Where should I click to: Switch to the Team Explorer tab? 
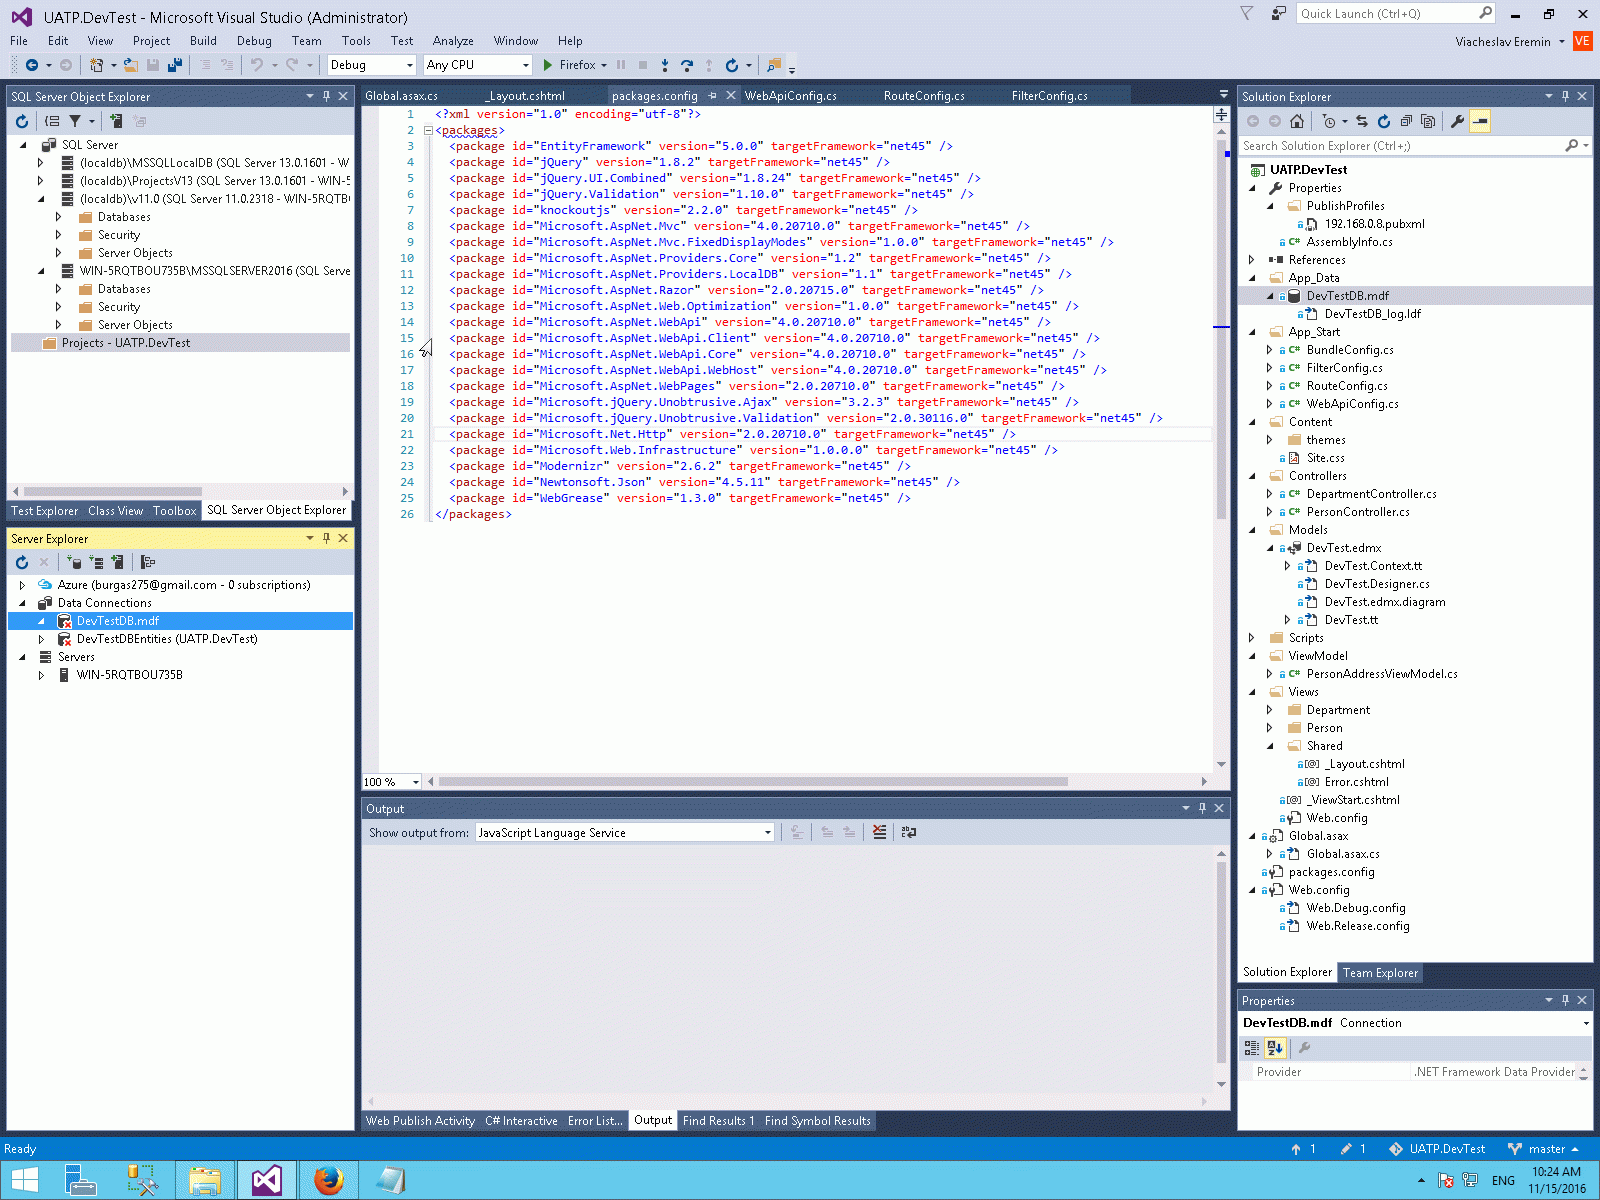coord(1380,973)
